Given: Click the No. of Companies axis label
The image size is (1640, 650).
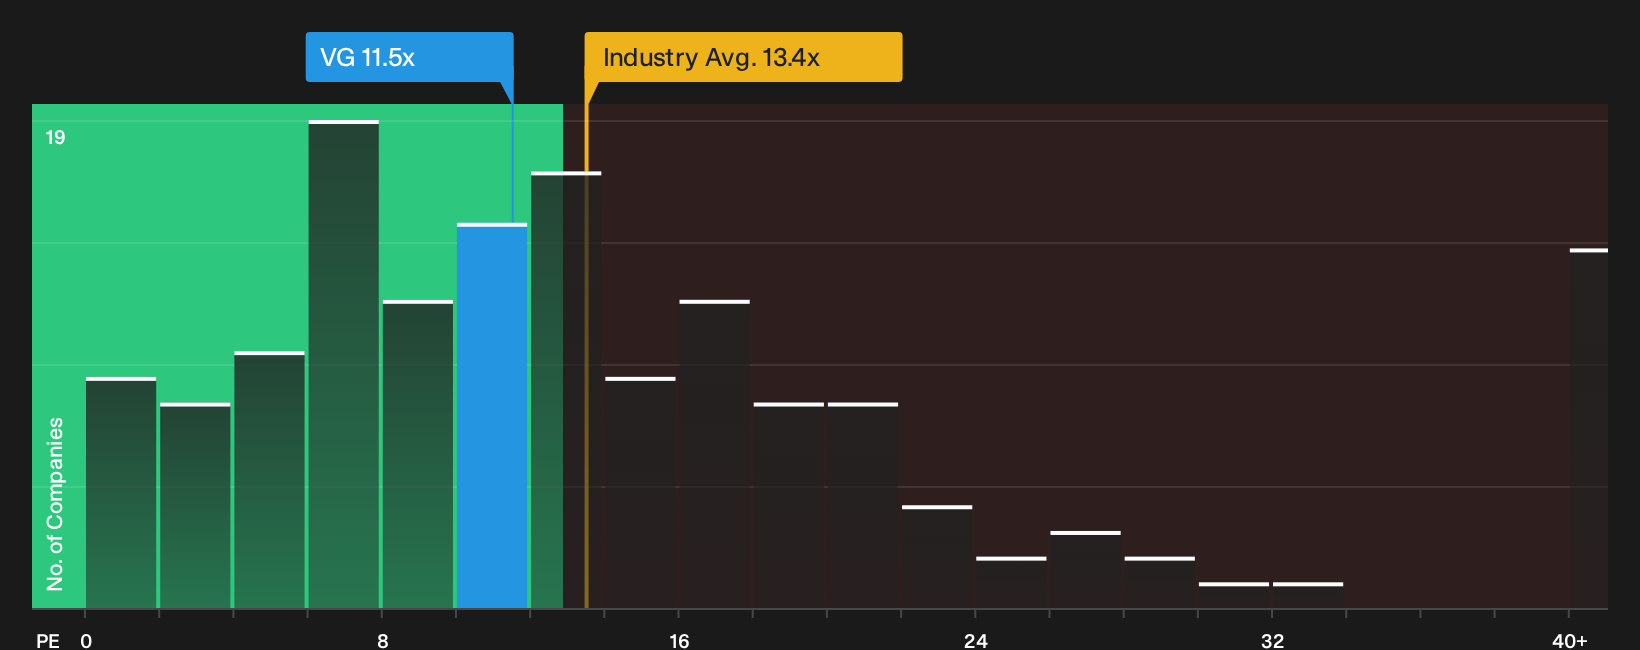Looking at the screenshot, I should tap(55, 503).
